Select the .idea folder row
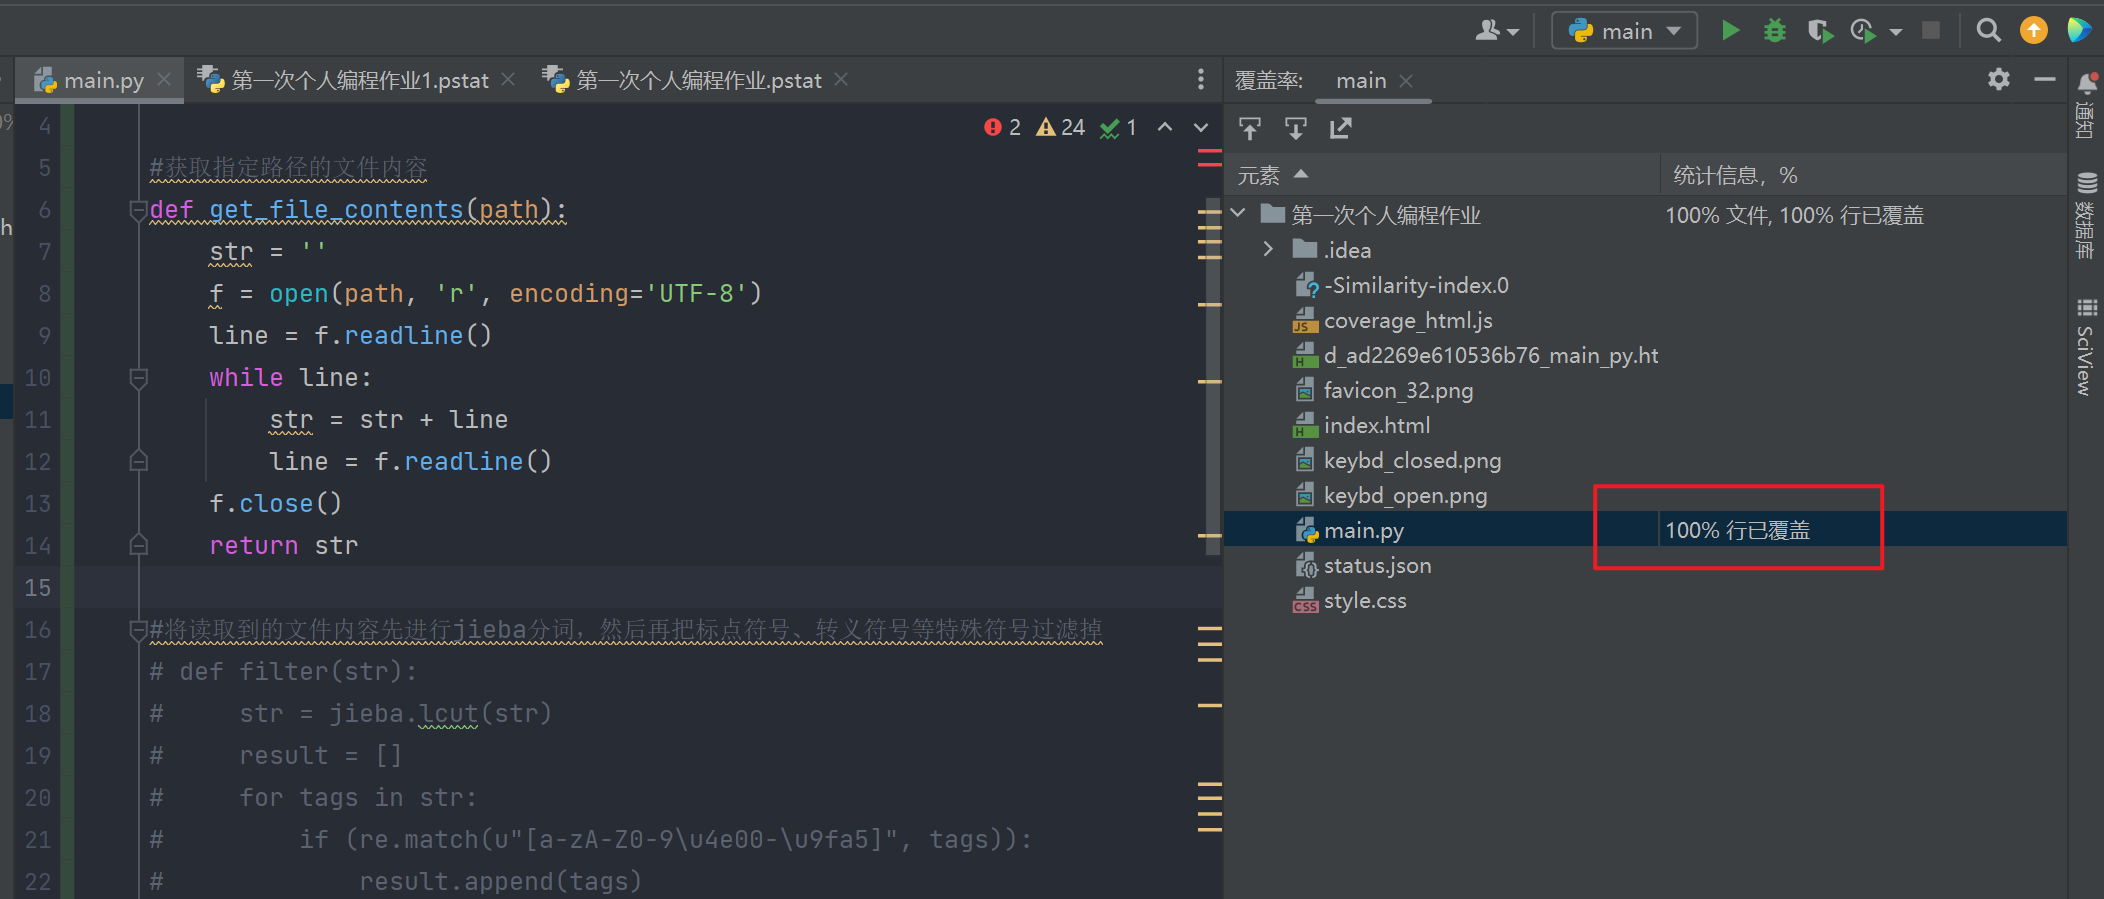 point(1645,250)
